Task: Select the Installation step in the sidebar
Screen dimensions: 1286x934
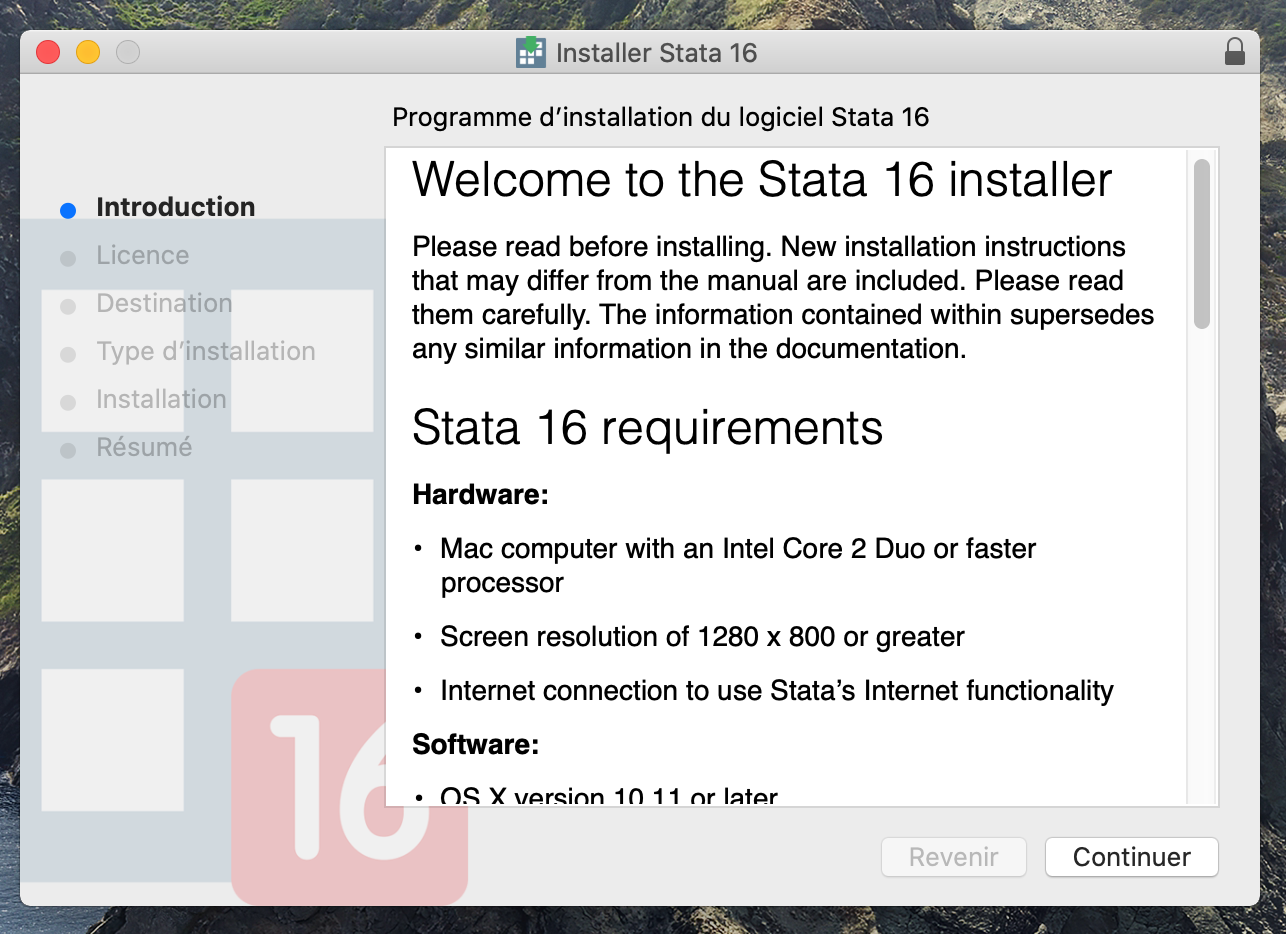Action: (x=161, y=399)
